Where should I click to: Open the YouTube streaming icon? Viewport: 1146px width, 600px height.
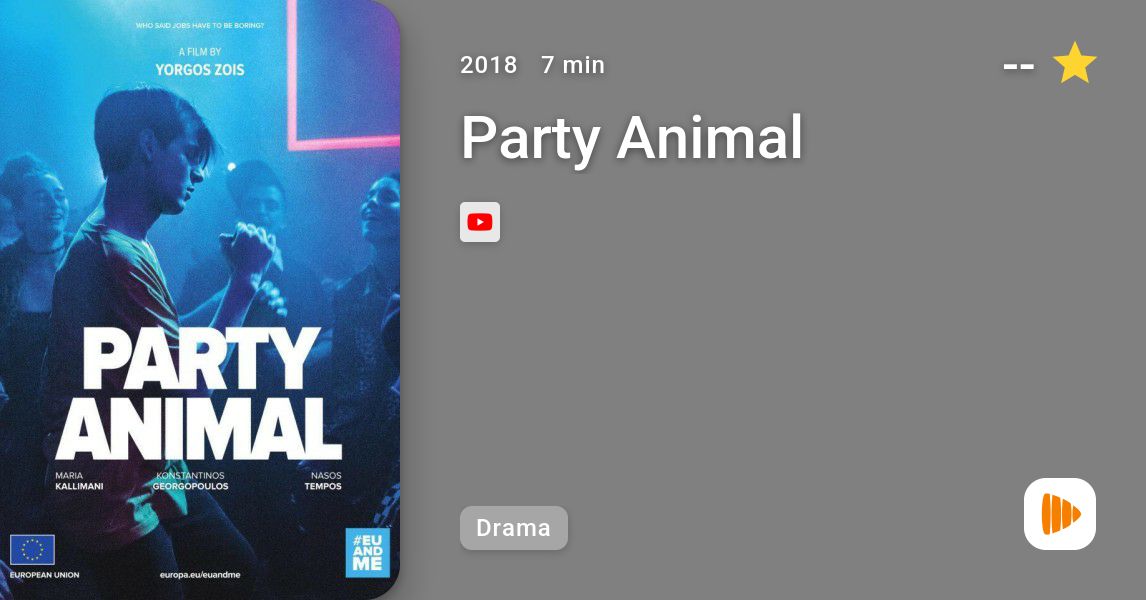tap(479, 222)
